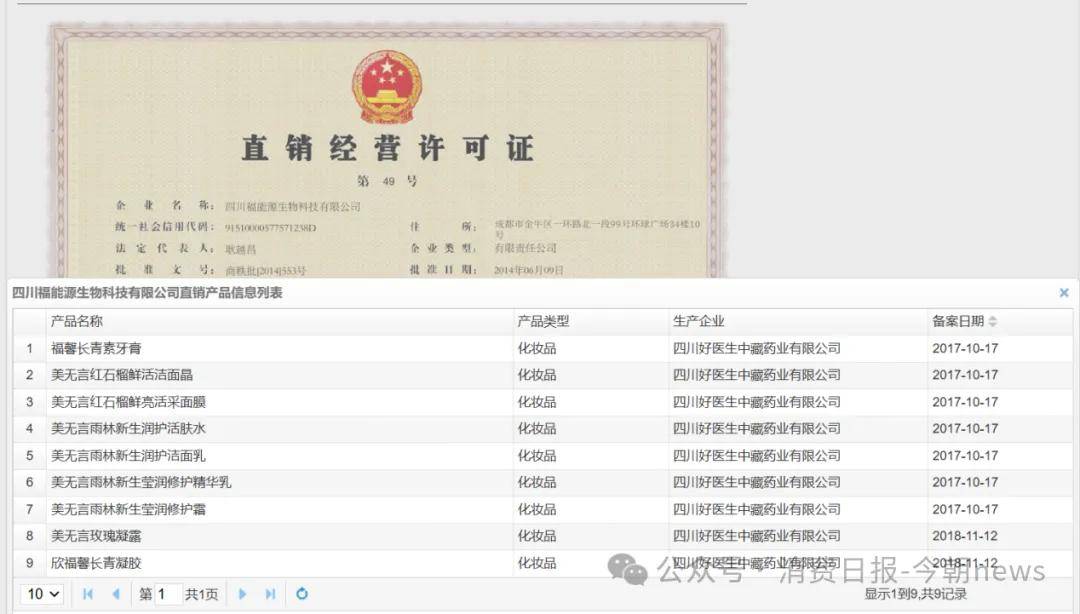Sort by 备案日期 column arrows
The height and width of the screenshot is (614, 1080).
pos(993,321)
